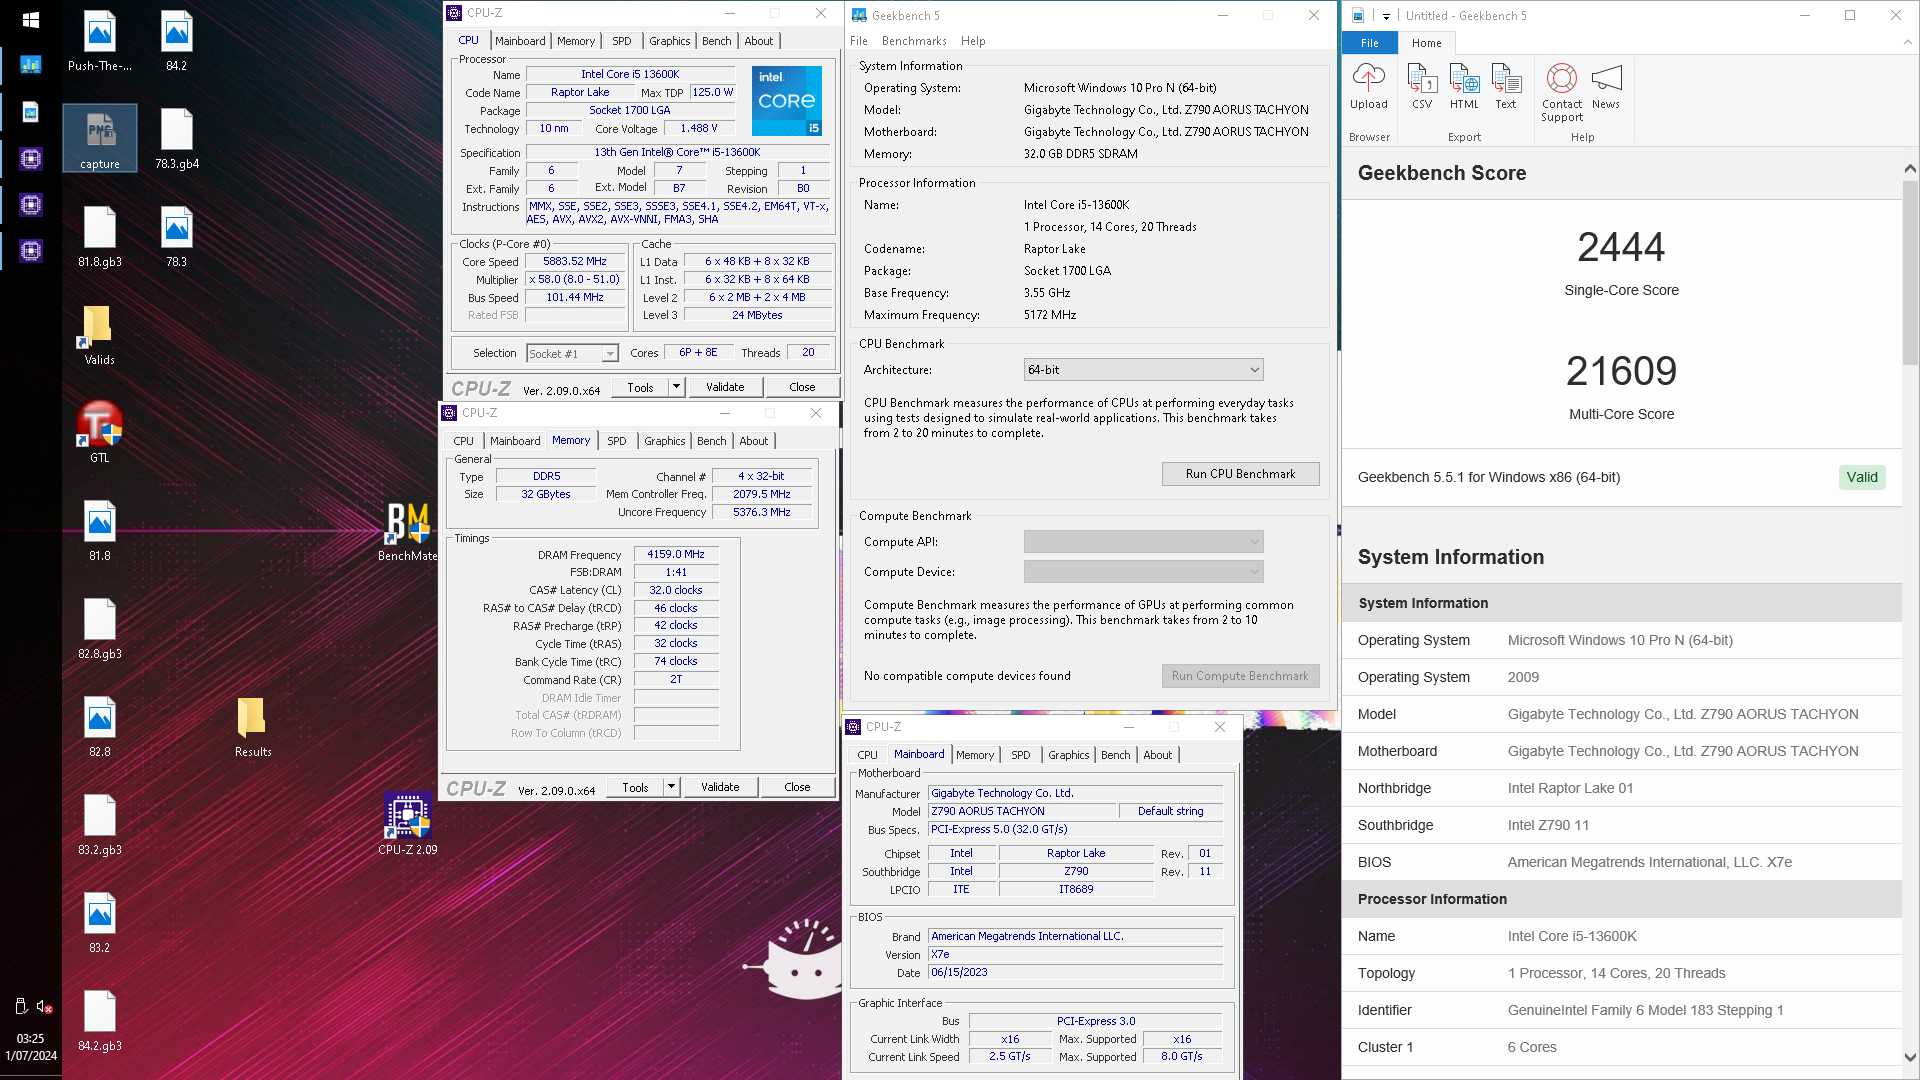Screen dimensions: 1920x1080
Task: Click the Intel Core i5 13600K name field
Action: pyautogui.click(x=630, y=74)
